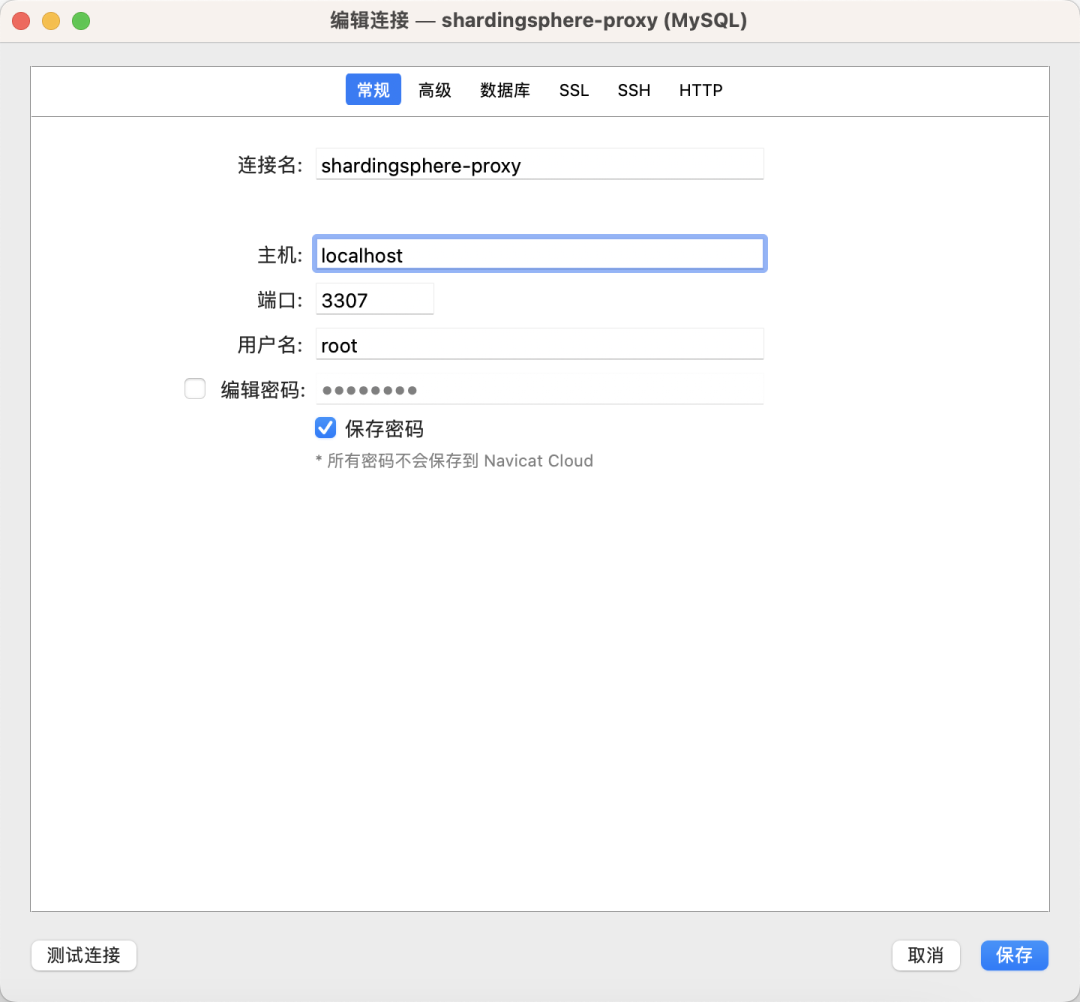This screenshot has height=1002, width=1080.
Task: Select the SSL tab
Action: click(574, 90)
